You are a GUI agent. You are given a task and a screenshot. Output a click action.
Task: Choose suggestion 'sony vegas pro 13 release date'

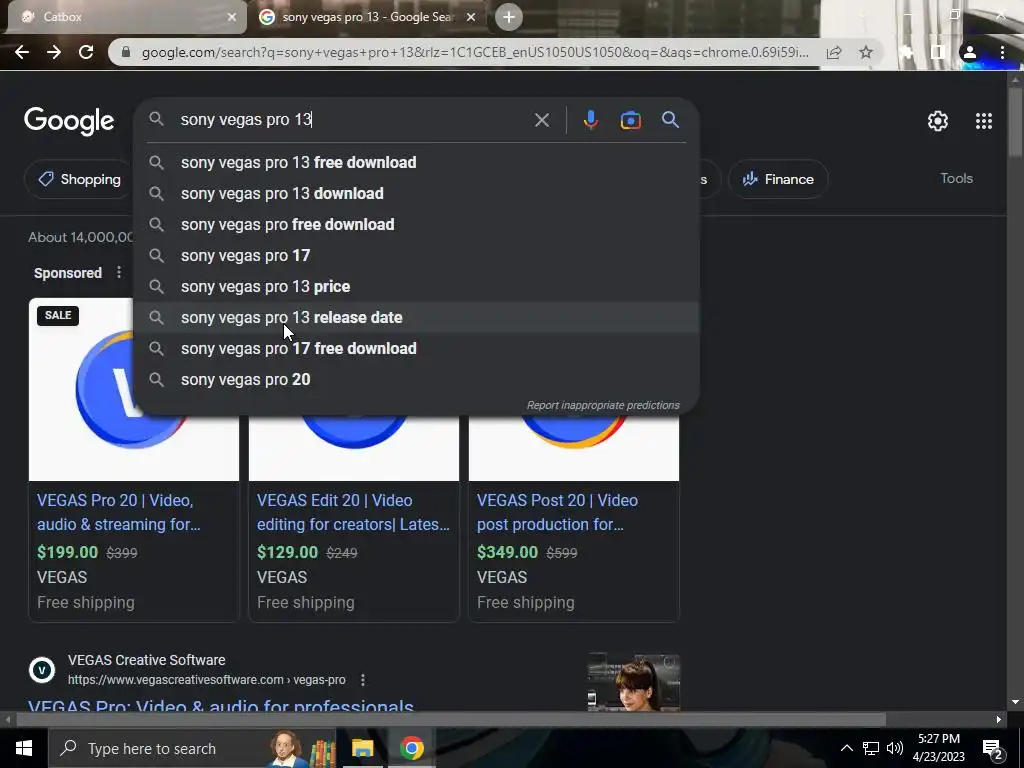pos(416,317)
